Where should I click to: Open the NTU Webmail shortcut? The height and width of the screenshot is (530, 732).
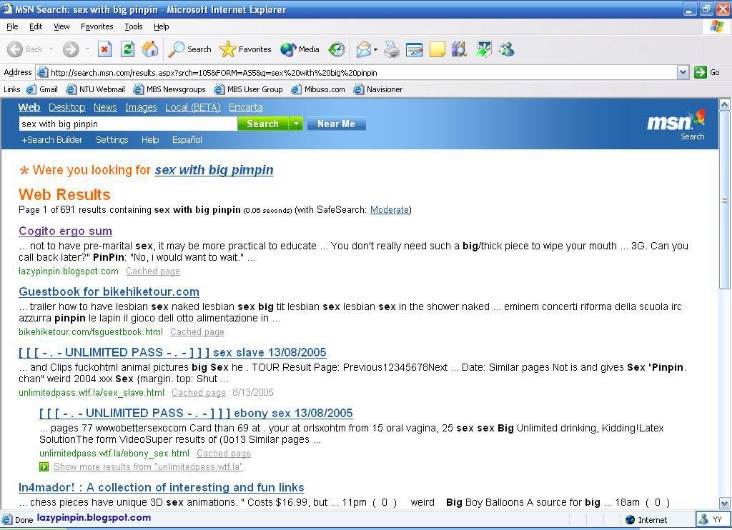pyautogui.click(x=96, y=89)
